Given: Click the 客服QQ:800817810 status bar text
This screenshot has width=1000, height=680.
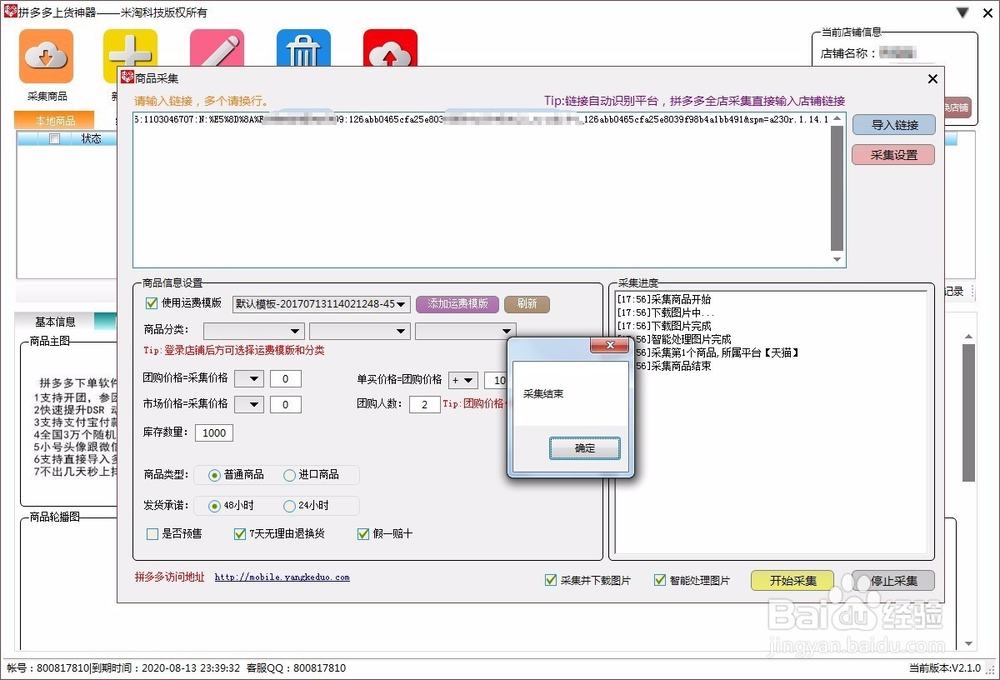Looking at the screenshot, I should point(296,668).
